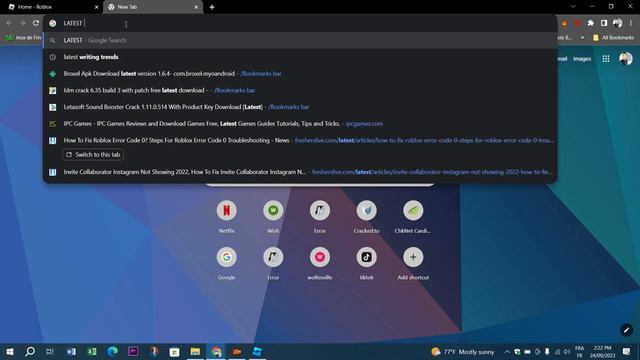Reload the page with the refresh icon
The width and height of the screenshot is (640, 360).
click(36, 23)
